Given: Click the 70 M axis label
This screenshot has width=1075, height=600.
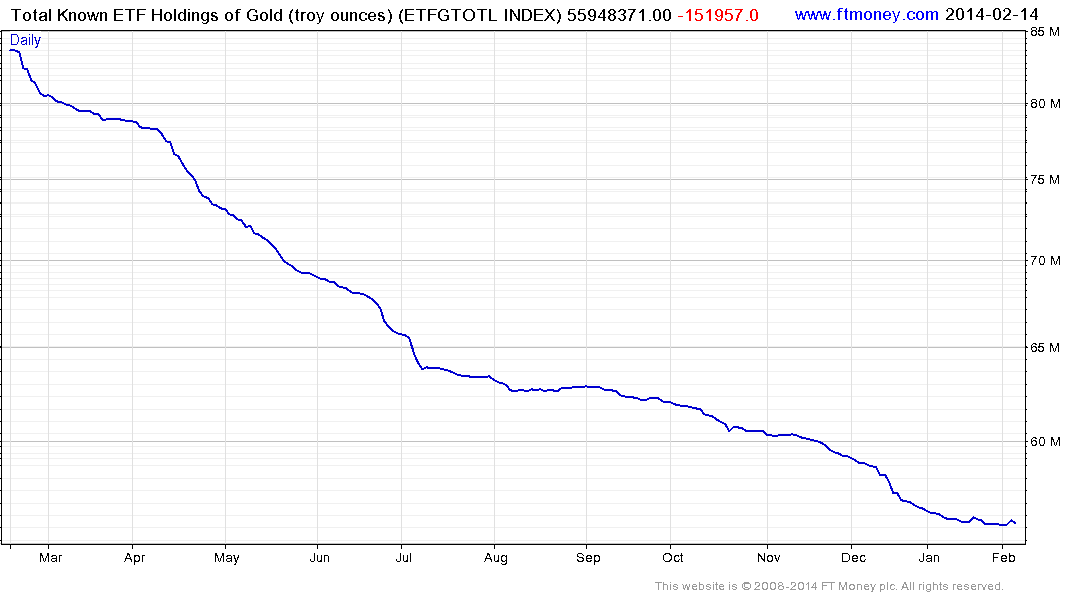Looking at the screenshot, I should (x=1045, y=261).
